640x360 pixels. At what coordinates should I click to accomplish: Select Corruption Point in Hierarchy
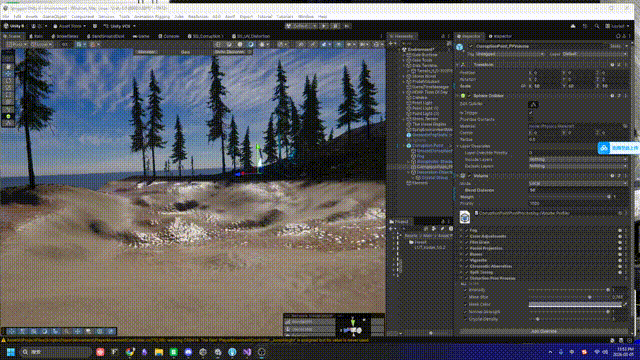pos(427,145)
